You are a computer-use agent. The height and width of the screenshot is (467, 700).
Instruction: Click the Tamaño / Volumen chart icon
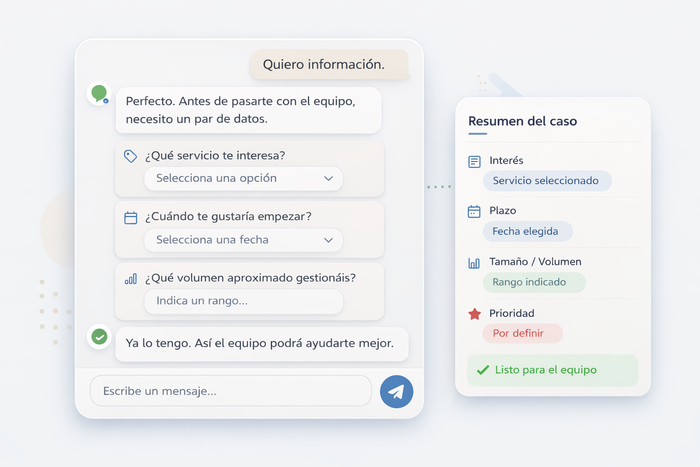pos(474,263)
